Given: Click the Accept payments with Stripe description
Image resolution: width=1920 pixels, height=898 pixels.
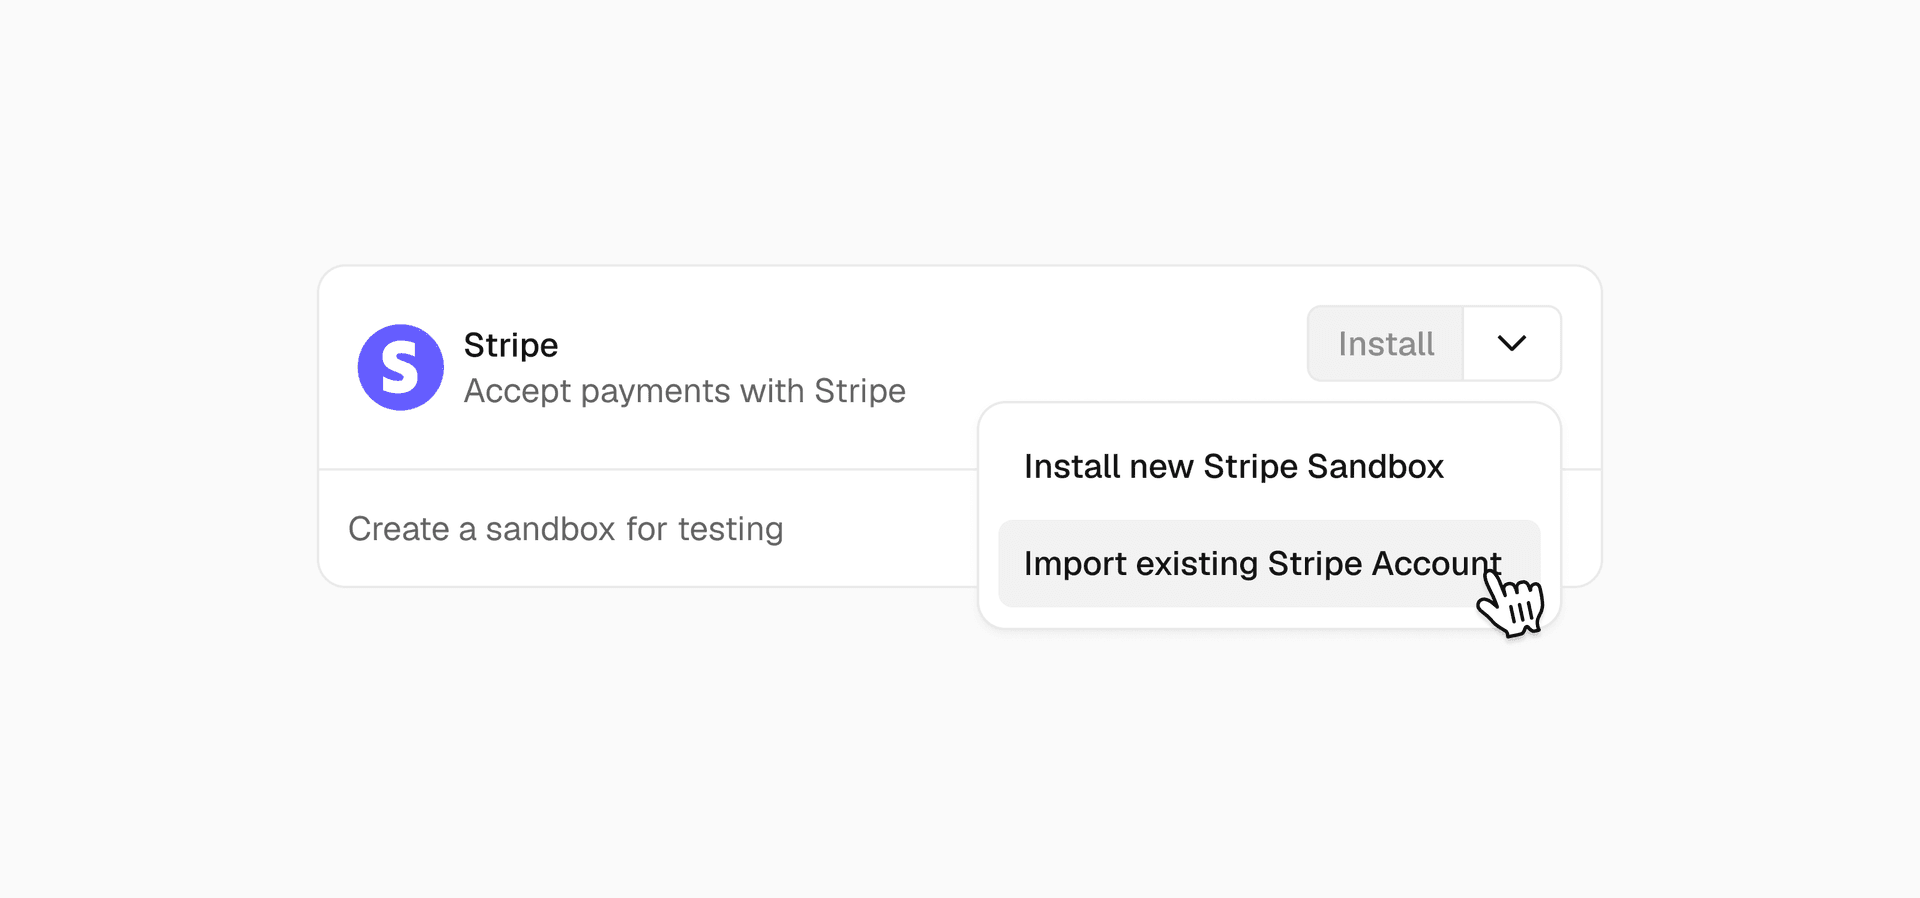Looking at the screenshot, I should coord(684,391).
